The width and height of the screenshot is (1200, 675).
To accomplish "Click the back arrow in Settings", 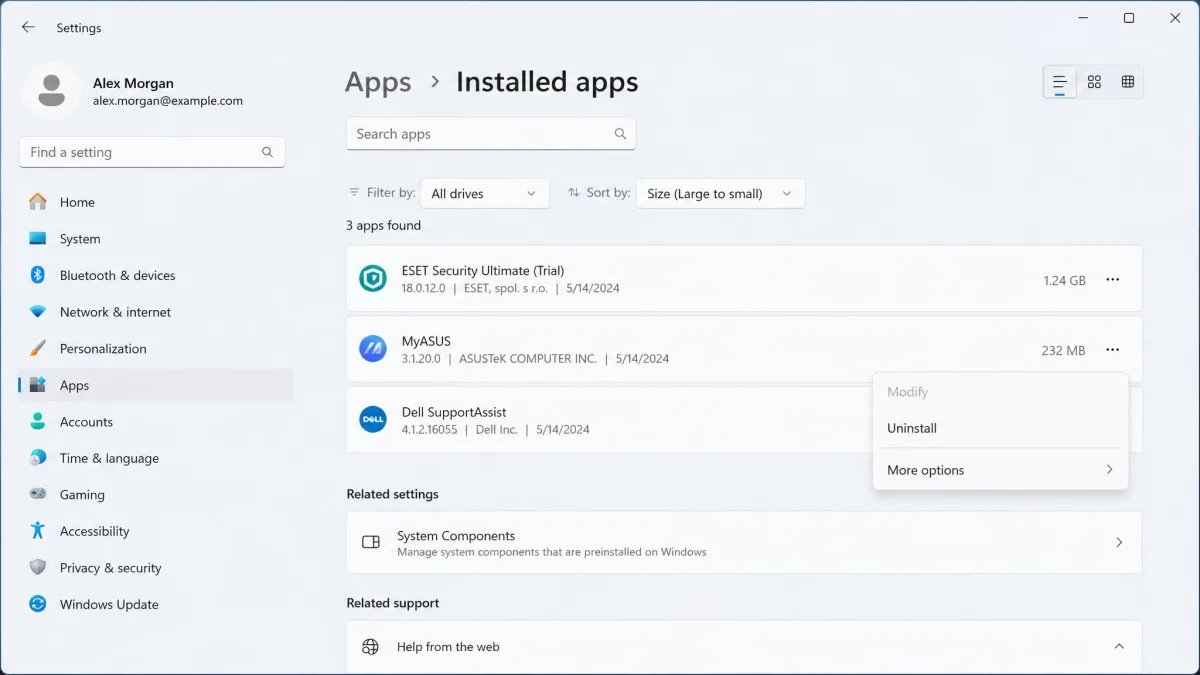I will pos(28,27).
